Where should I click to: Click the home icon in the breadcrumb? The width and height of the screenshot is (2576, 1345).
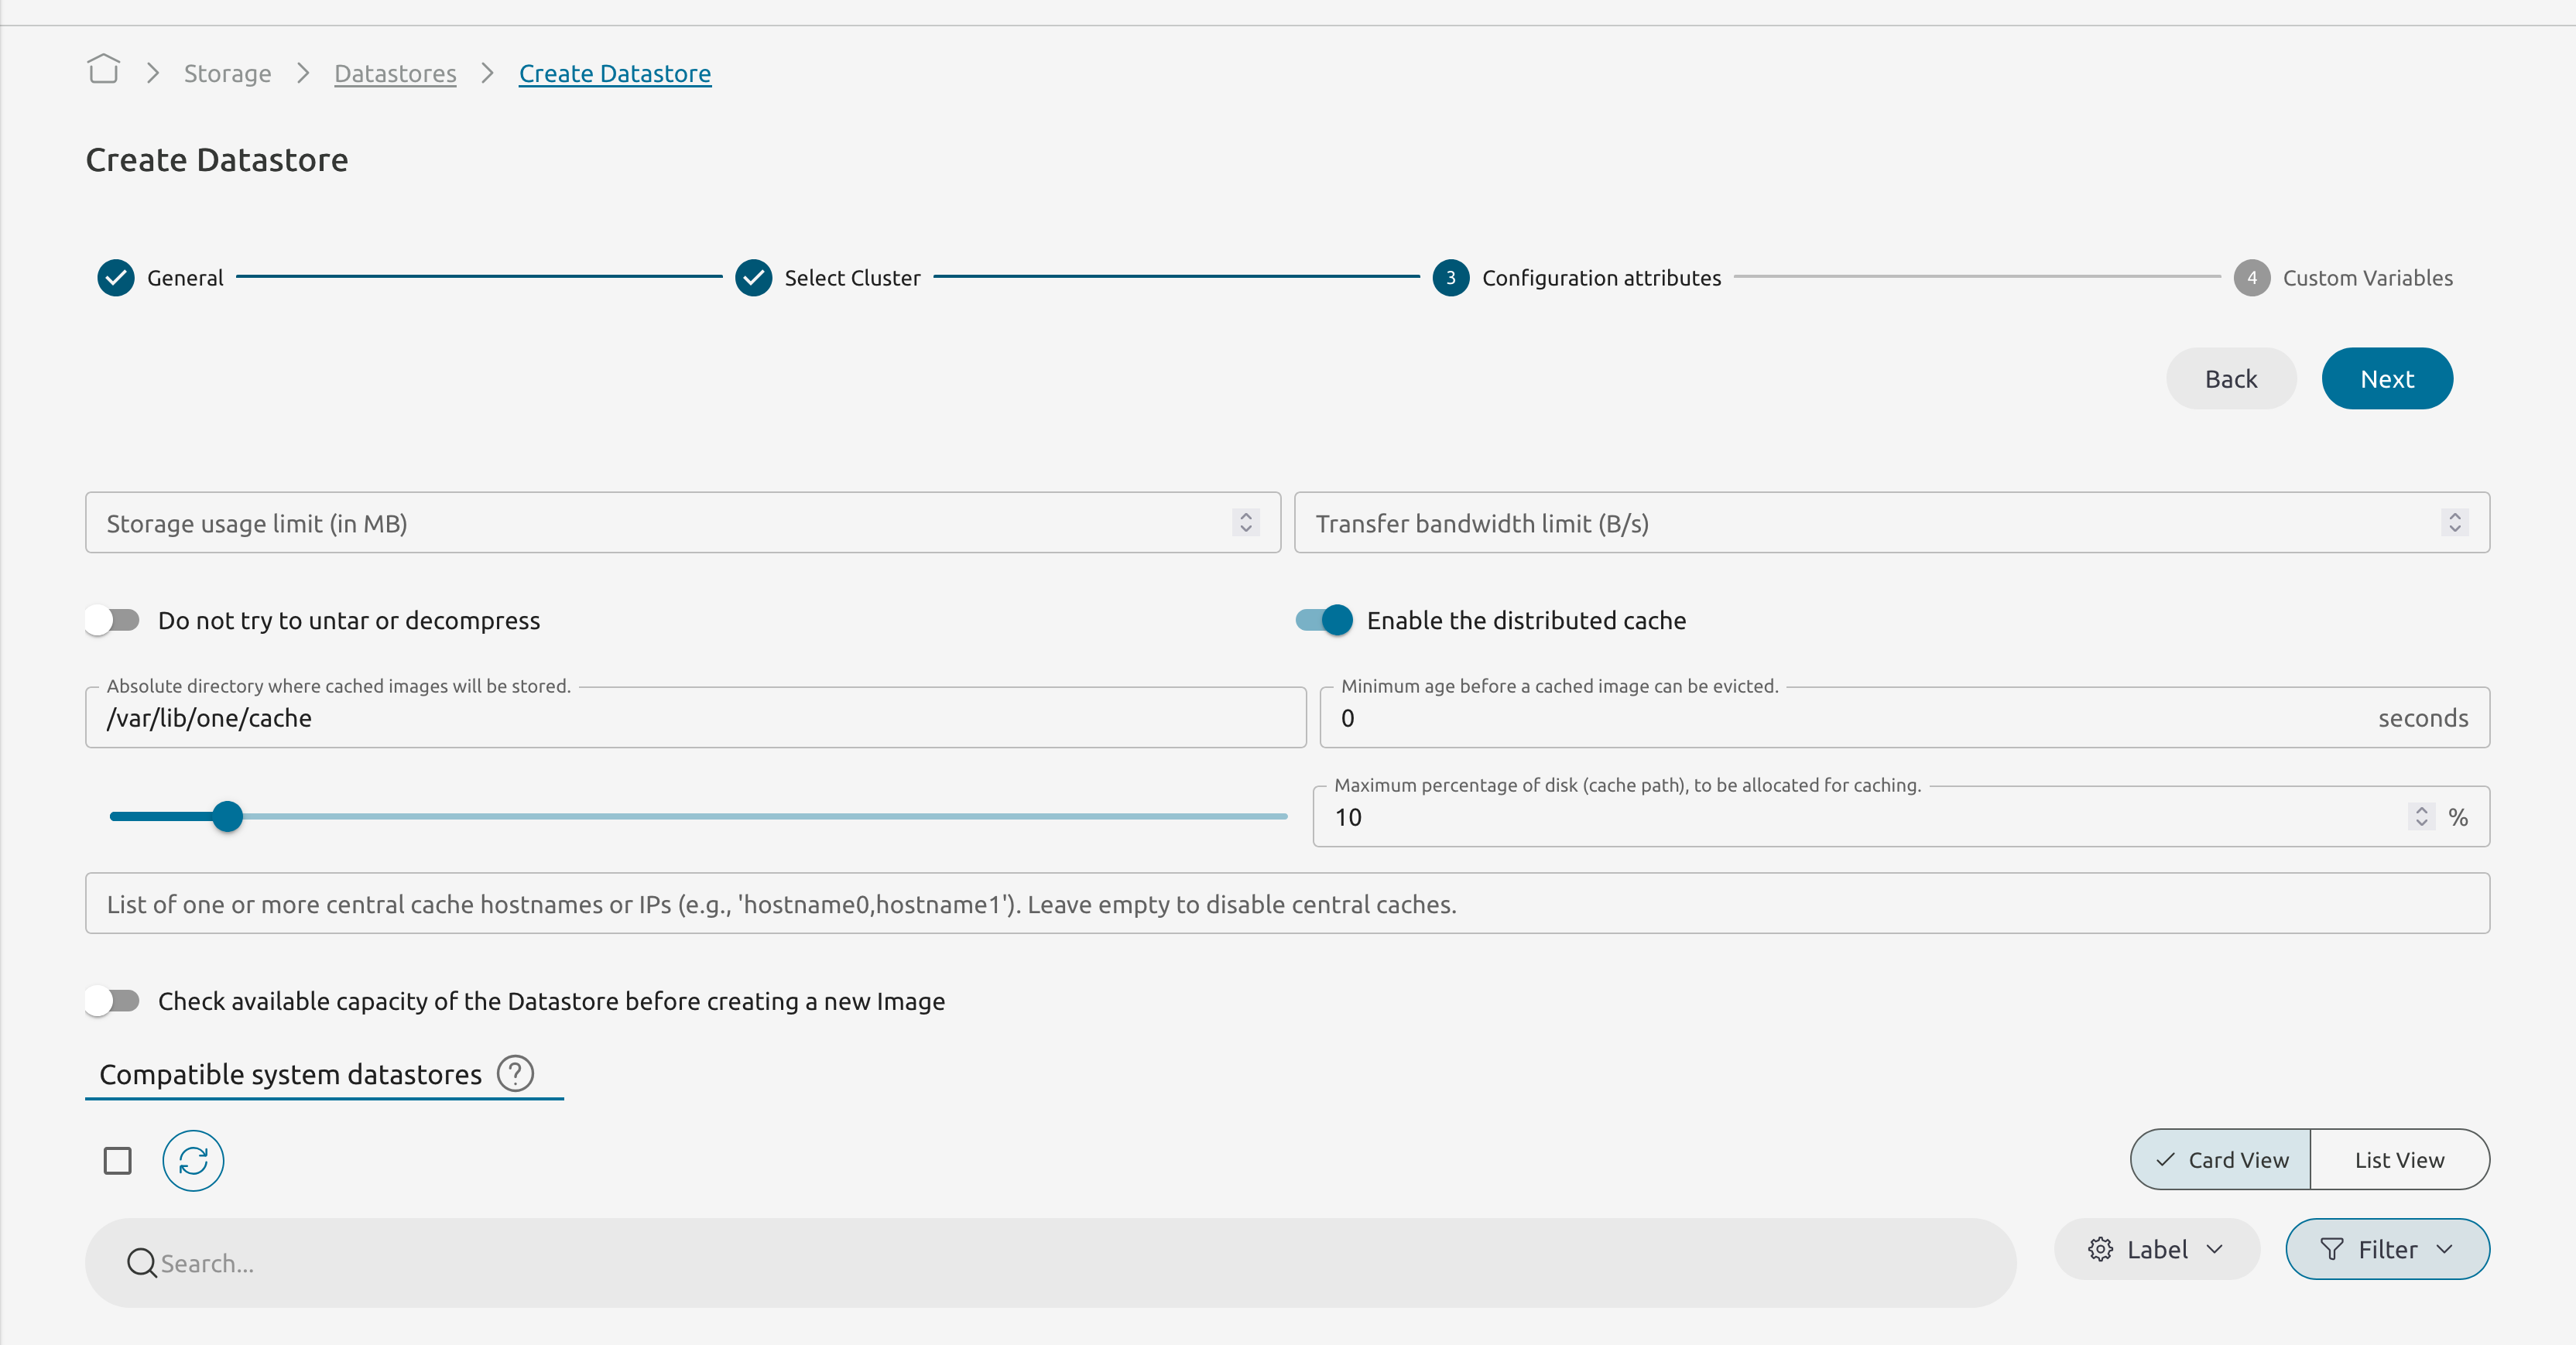[x=104, y=68]
